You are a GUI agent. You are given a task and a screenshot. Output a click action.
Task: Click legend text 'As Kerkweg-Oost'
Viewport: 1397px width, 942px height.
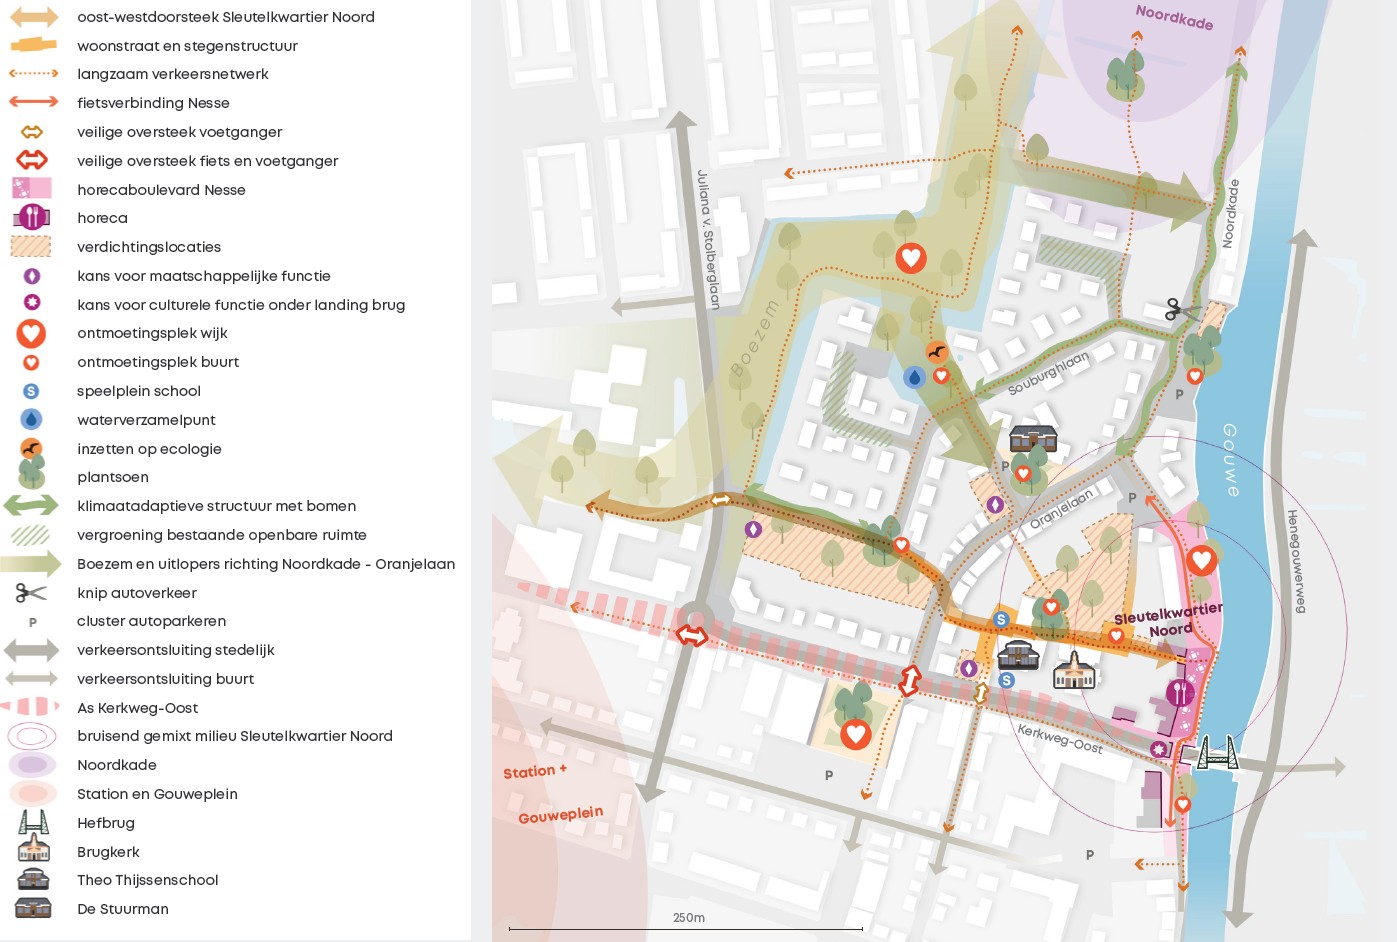click(x=138, y=708)
